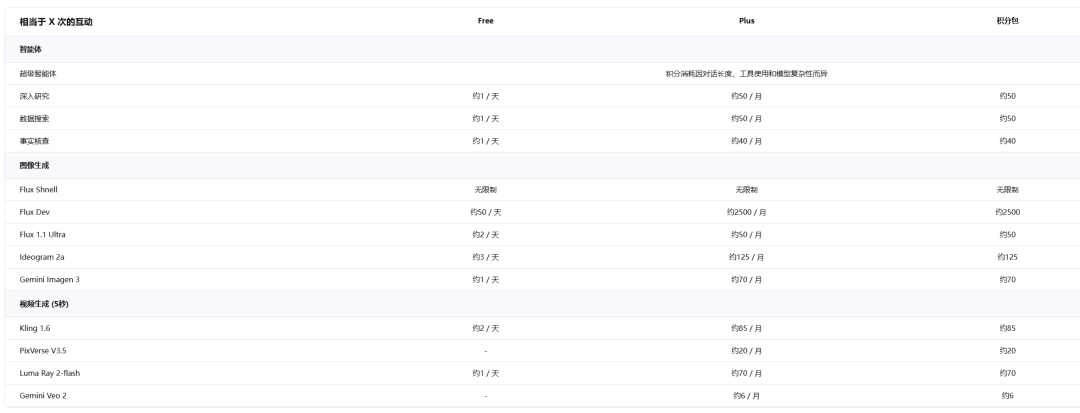The height and width of the screenshot is (413, 1080).
Task: Click '约40 / 月' in the 事实核查 row
Action: (747, 141)
